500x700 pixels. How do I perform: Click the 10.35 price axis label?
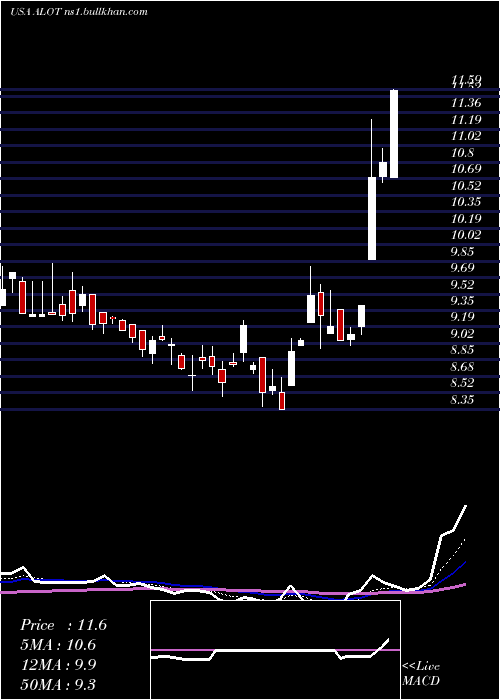pyautogui.click(x=466, y=202)
